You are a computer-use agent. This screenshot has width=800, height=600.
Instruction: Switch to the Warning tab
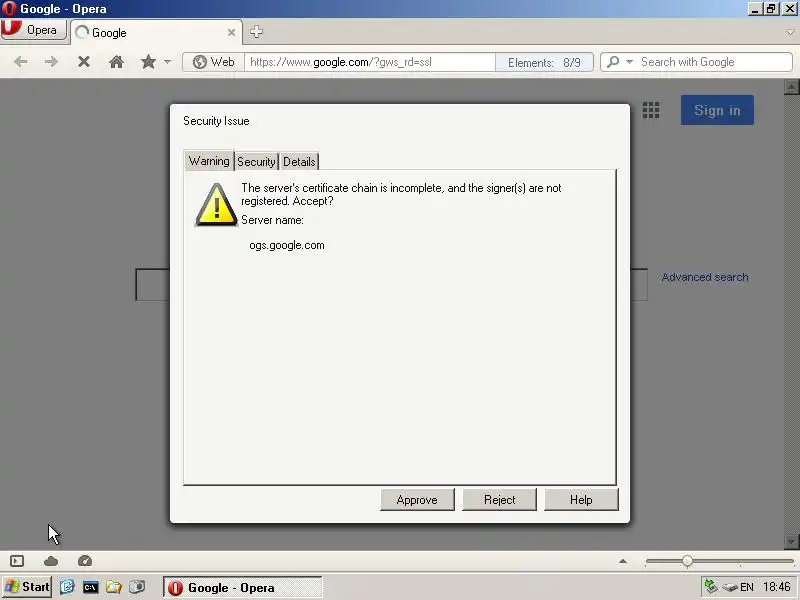(209, 161)
